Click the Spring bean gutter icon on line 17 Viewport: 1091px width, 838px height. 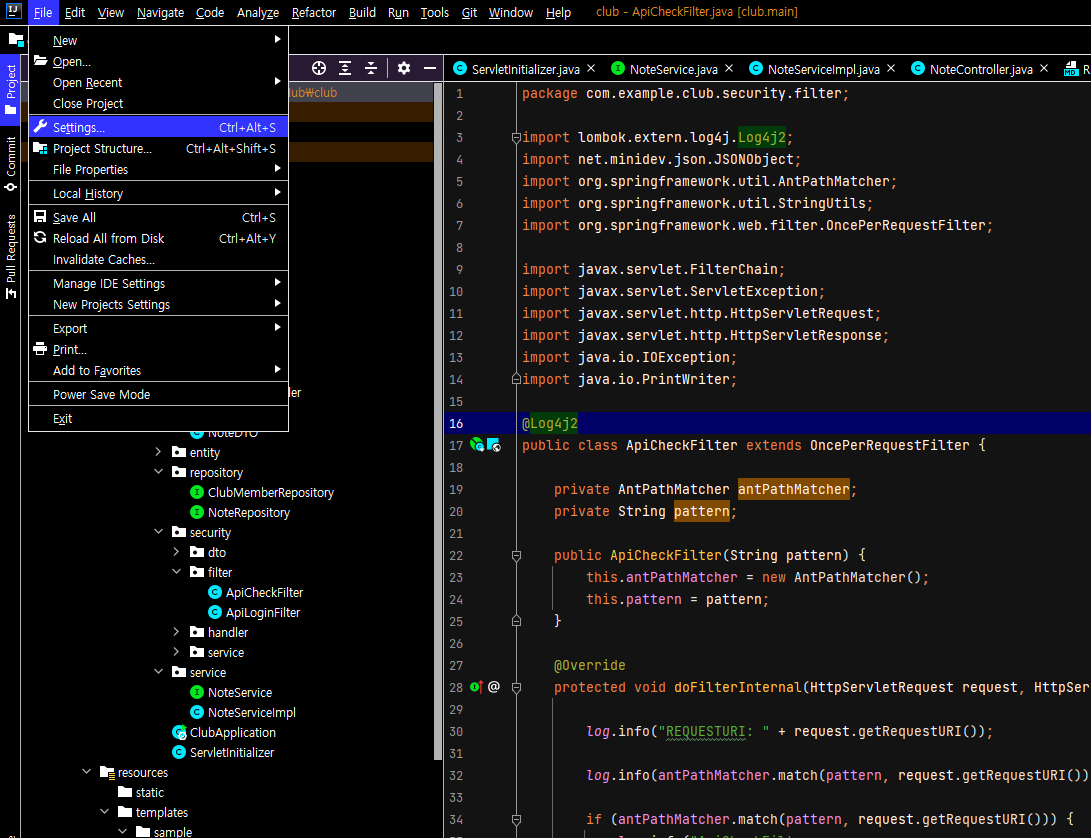493,445
